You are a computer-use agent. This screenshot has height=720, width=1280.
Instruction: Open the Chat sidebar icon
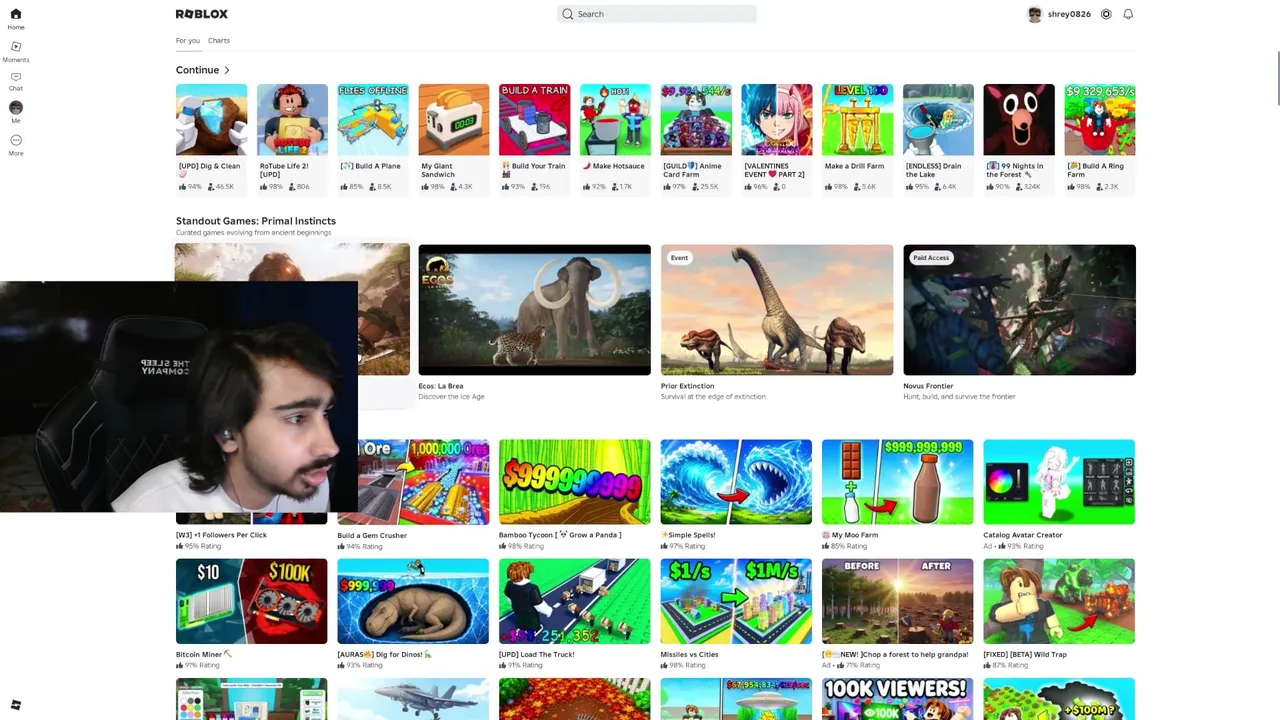click(16, 82)
